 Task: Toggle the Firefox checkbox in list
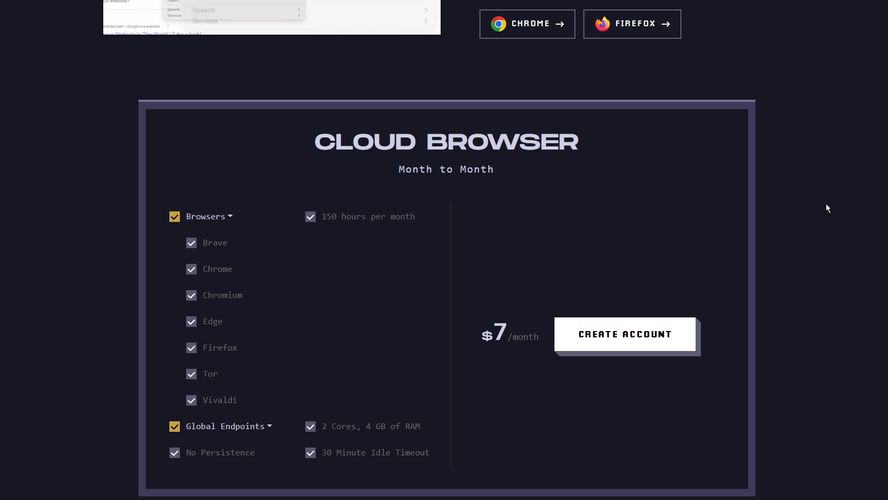[x=191, y=348]
